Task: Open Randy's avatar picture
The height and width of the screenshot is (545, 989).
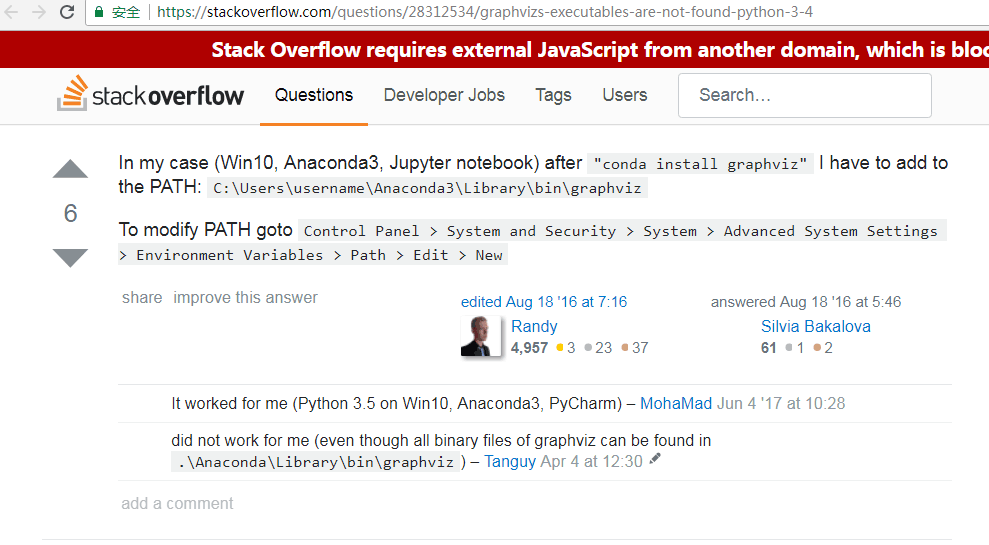Action: point(481,336)
